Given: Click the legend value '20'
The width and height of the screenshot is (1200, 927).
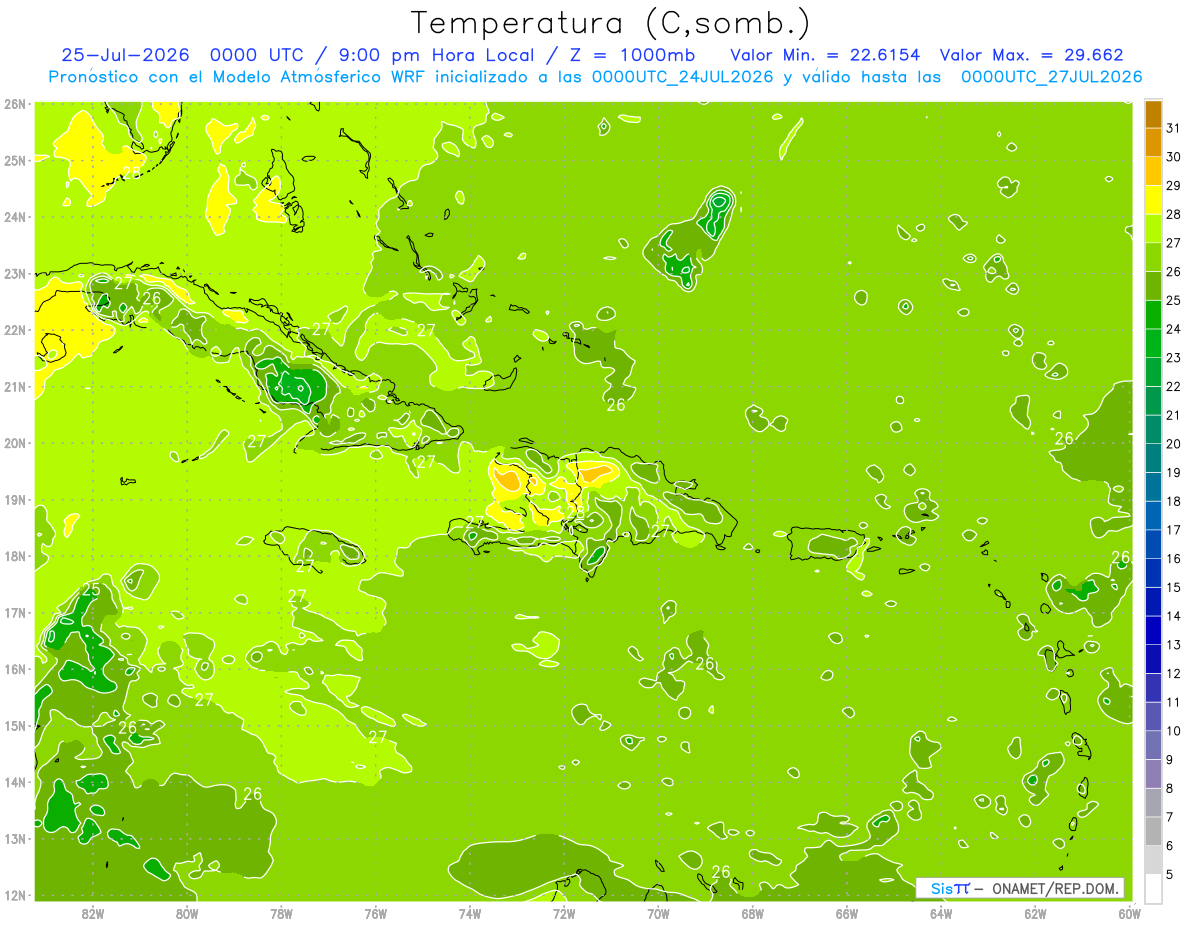Looking at the screenshot, I should tap(1173, 444).
